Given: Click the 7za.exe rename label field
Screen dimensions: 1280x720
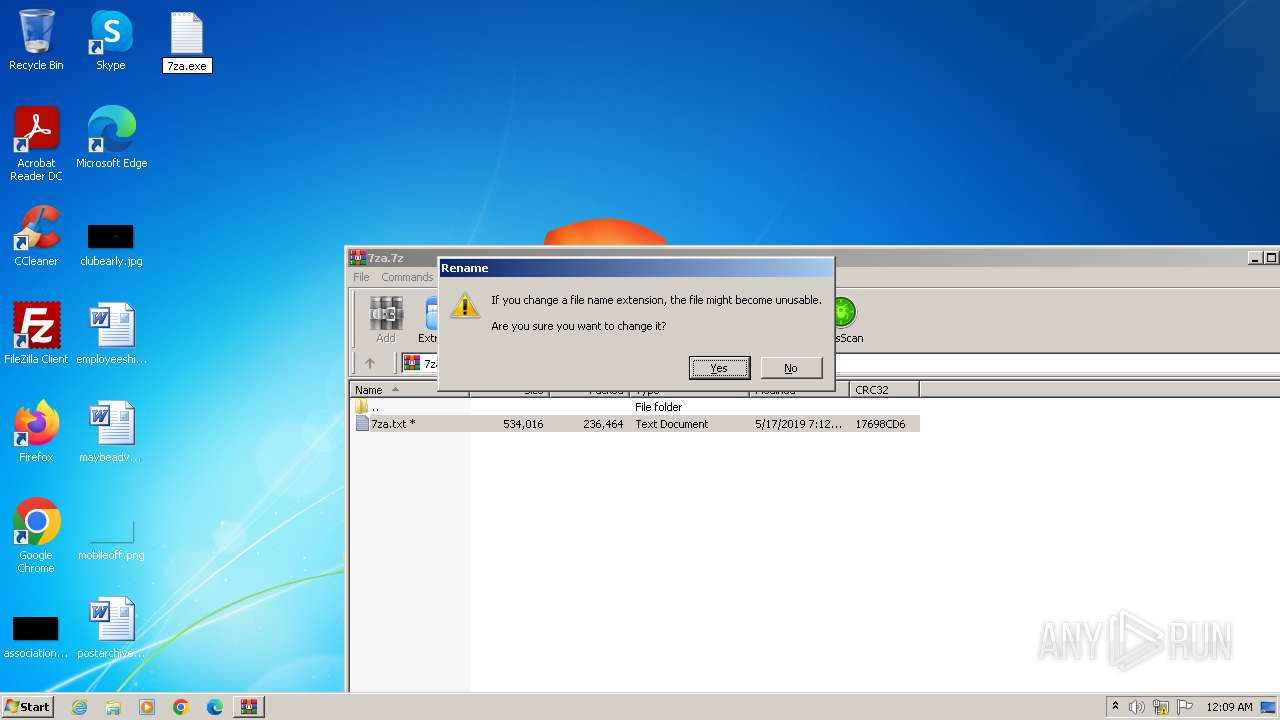Looking at the screenshot, I should tap(187, 66).
